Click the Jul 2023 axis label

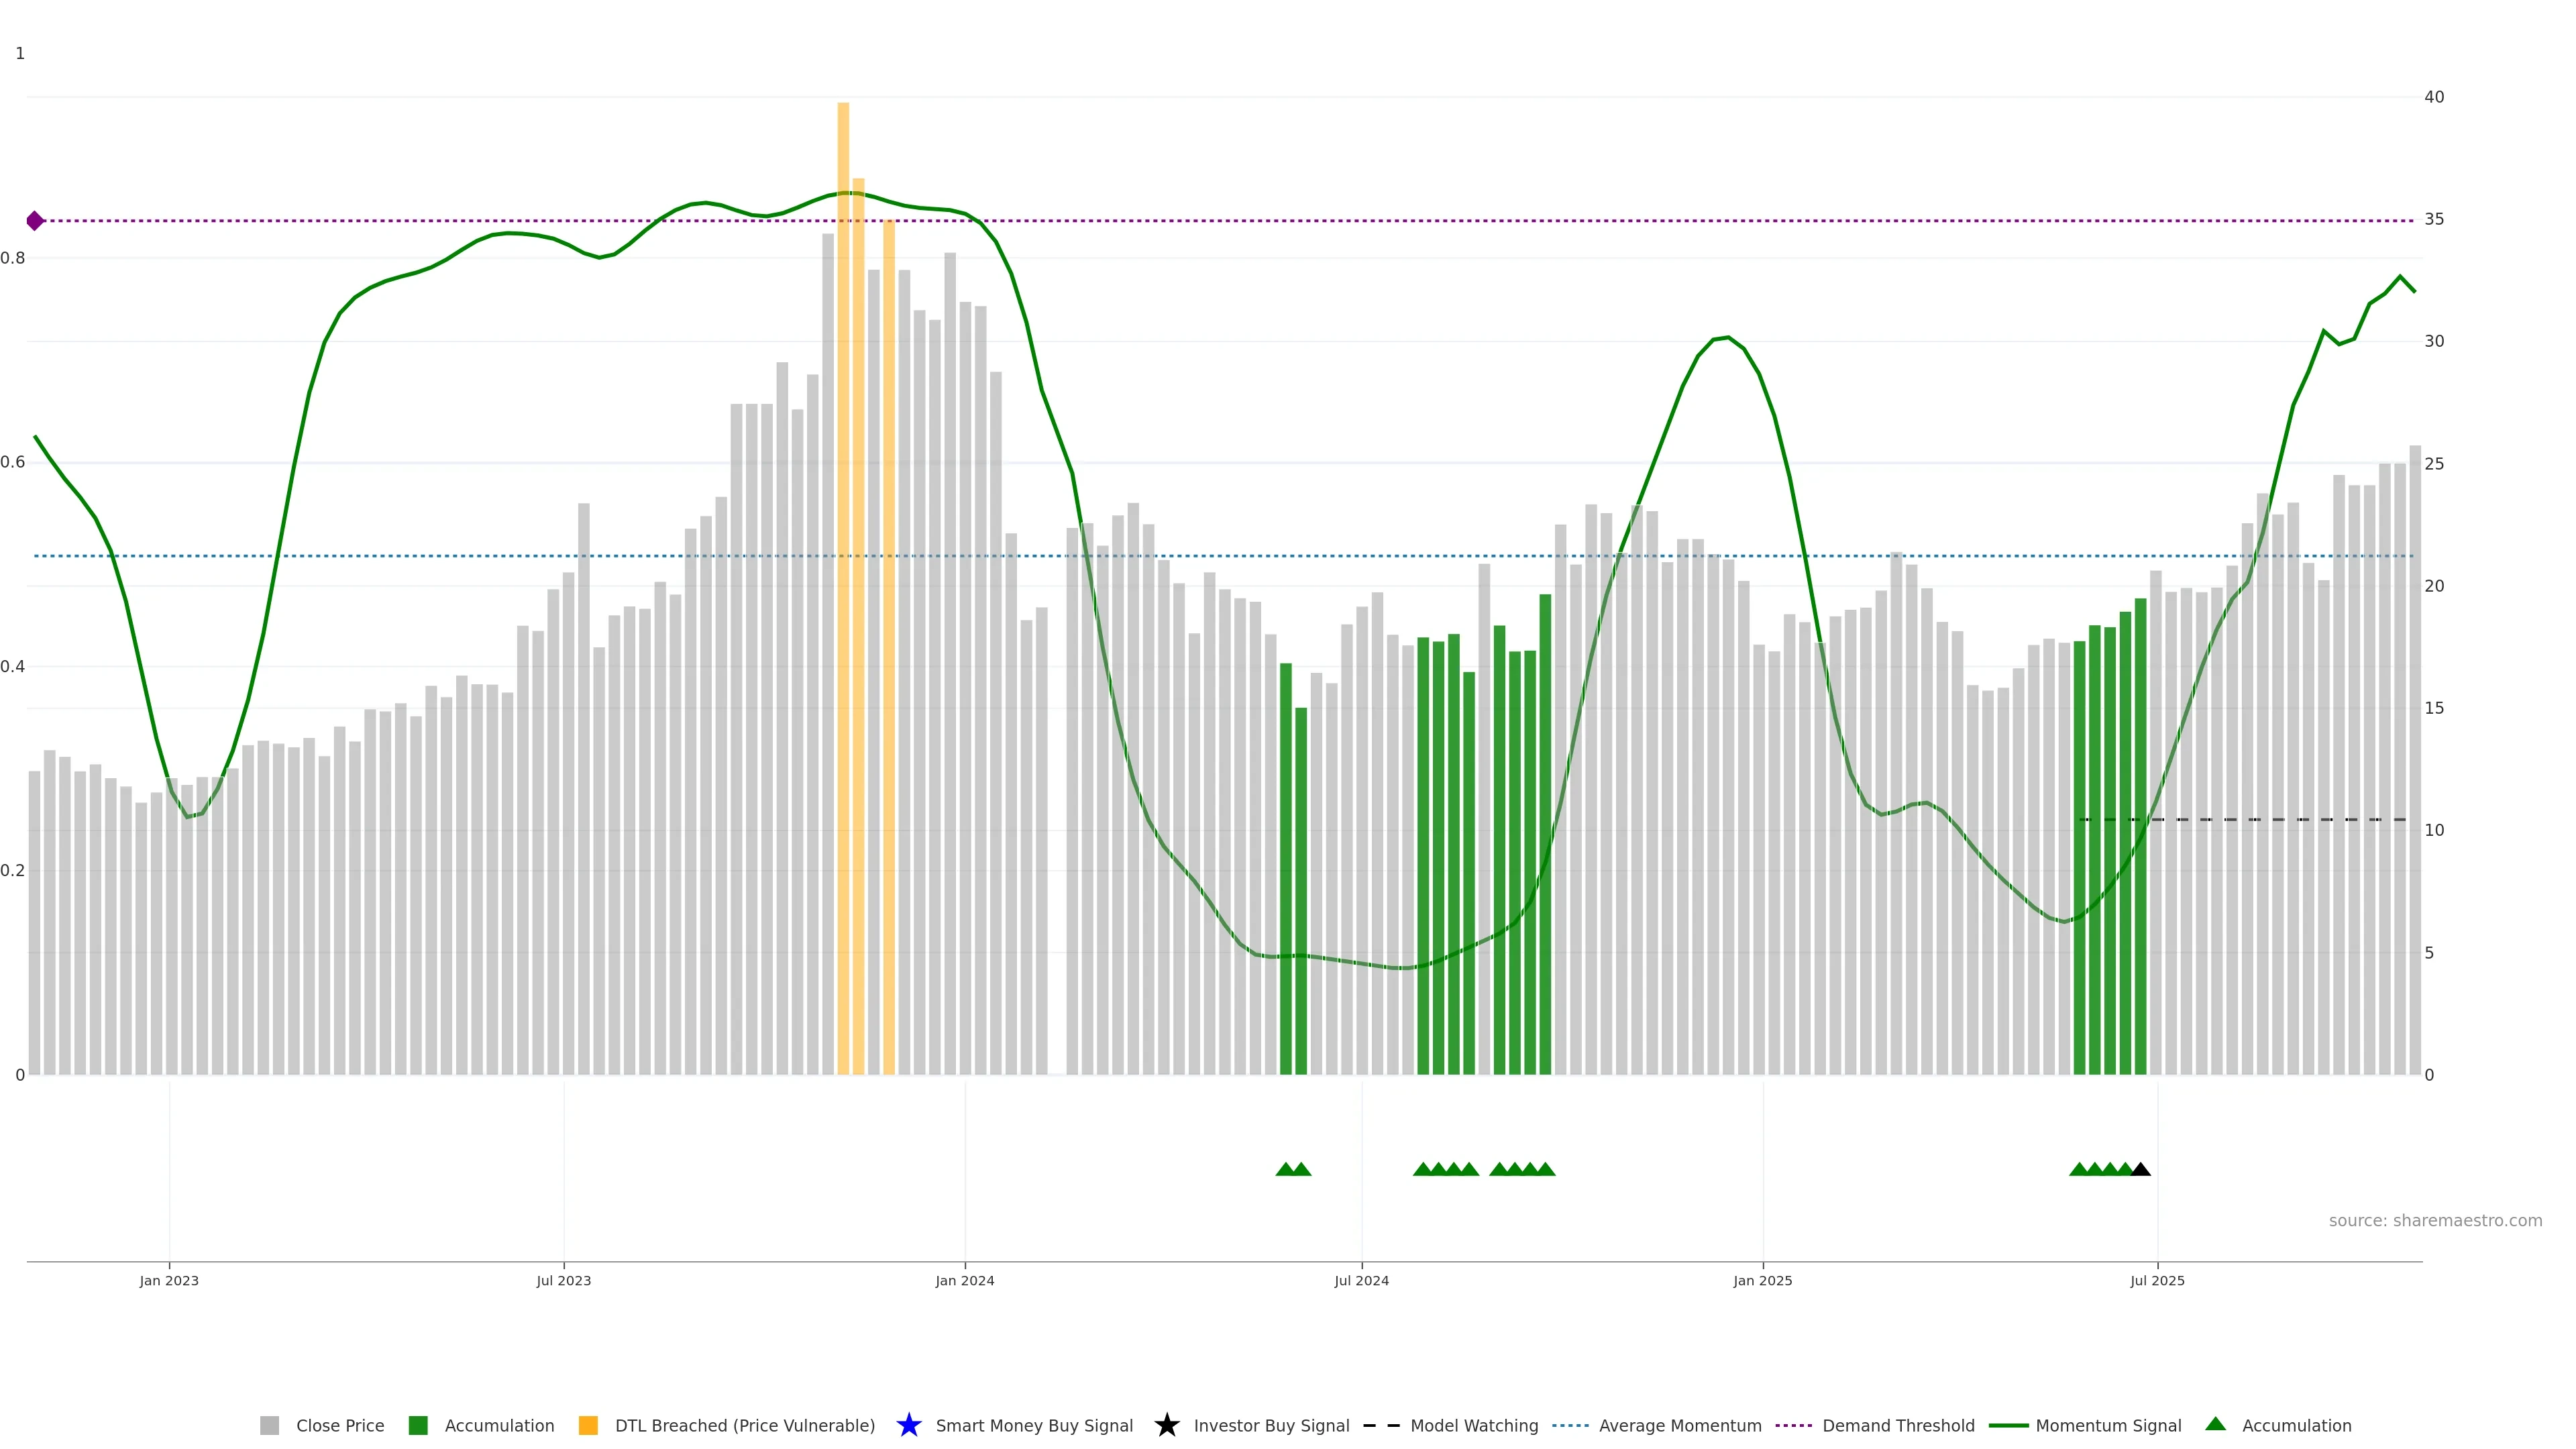pyautogui.click(x=563, y=1280)
